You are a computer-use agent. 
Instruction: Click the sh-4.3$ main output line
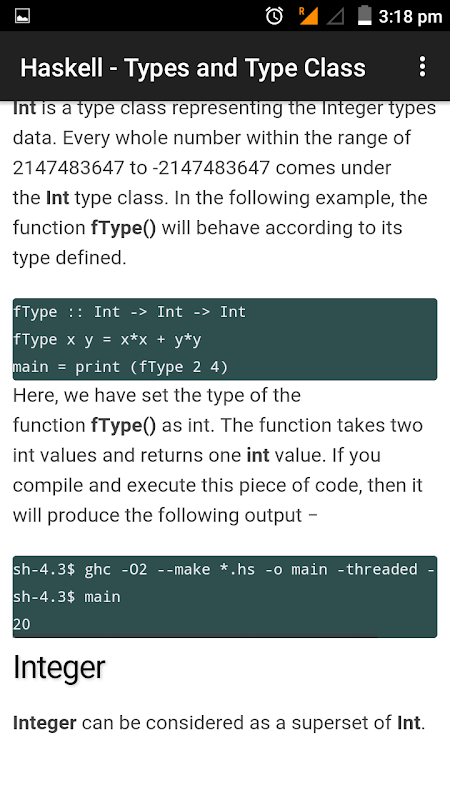(67, 596)
